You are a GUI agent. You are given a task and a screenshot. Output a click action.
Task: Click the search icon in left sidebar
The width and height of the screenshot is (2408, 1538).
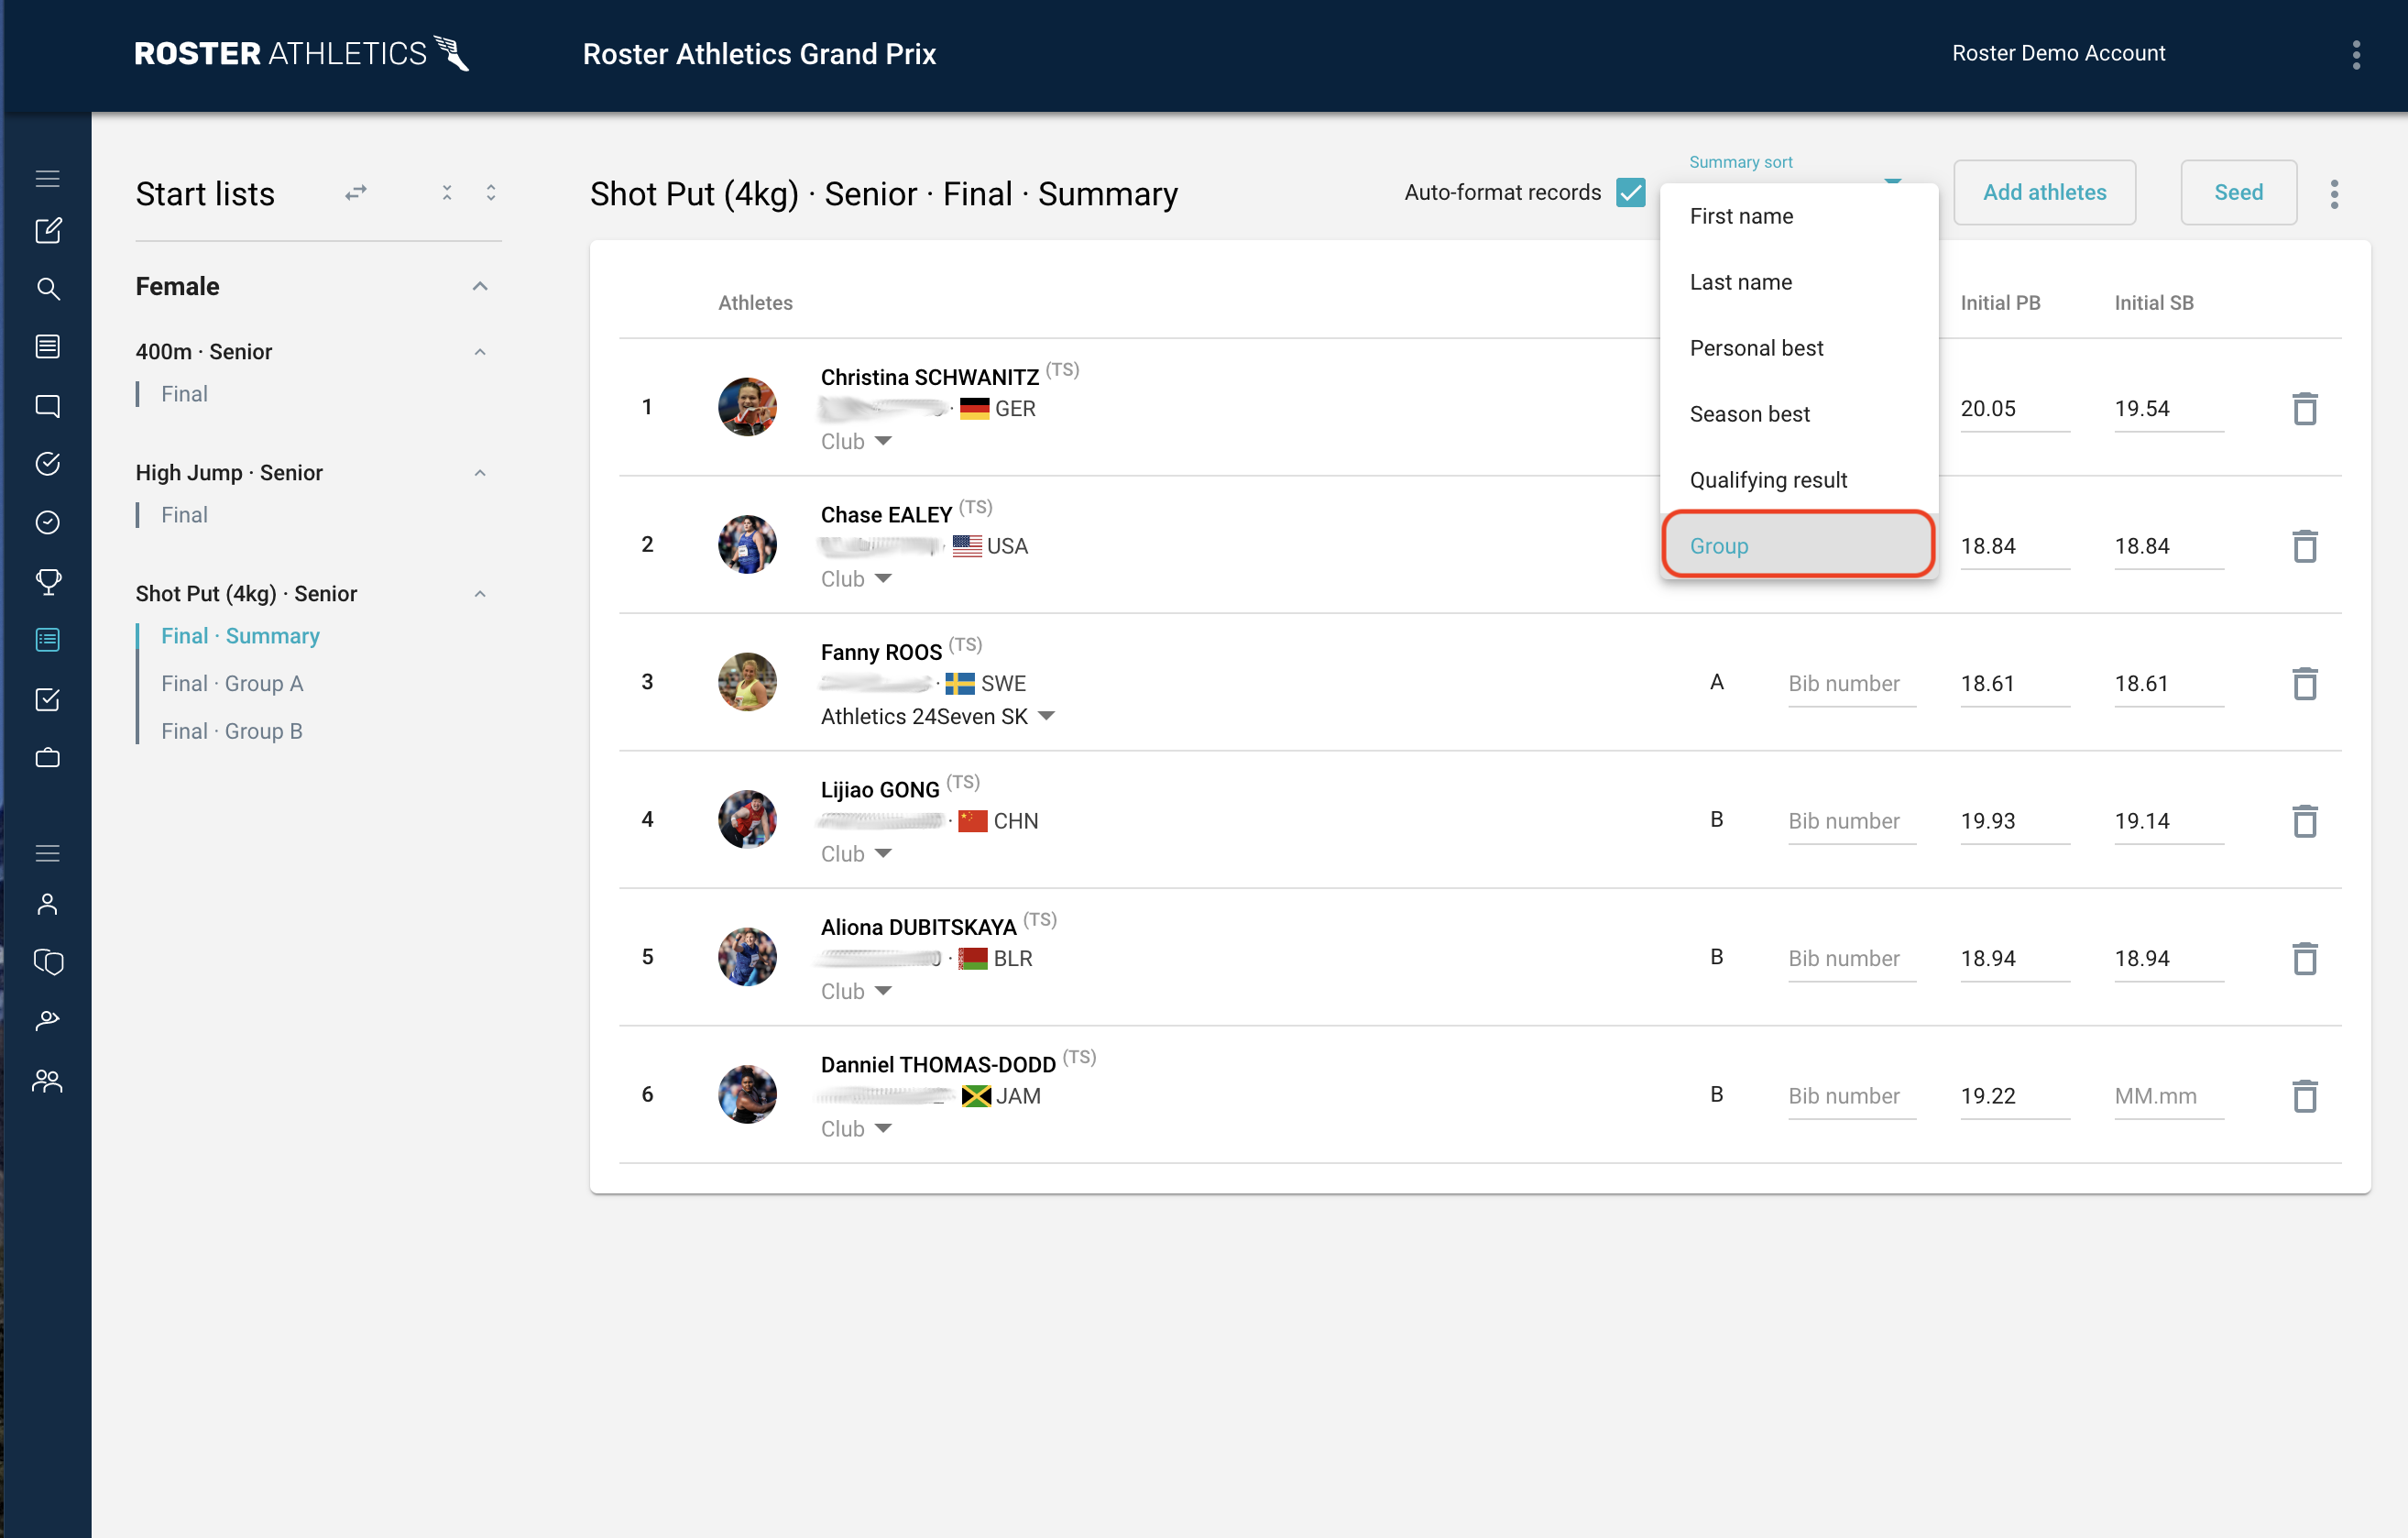pos(47,289)
